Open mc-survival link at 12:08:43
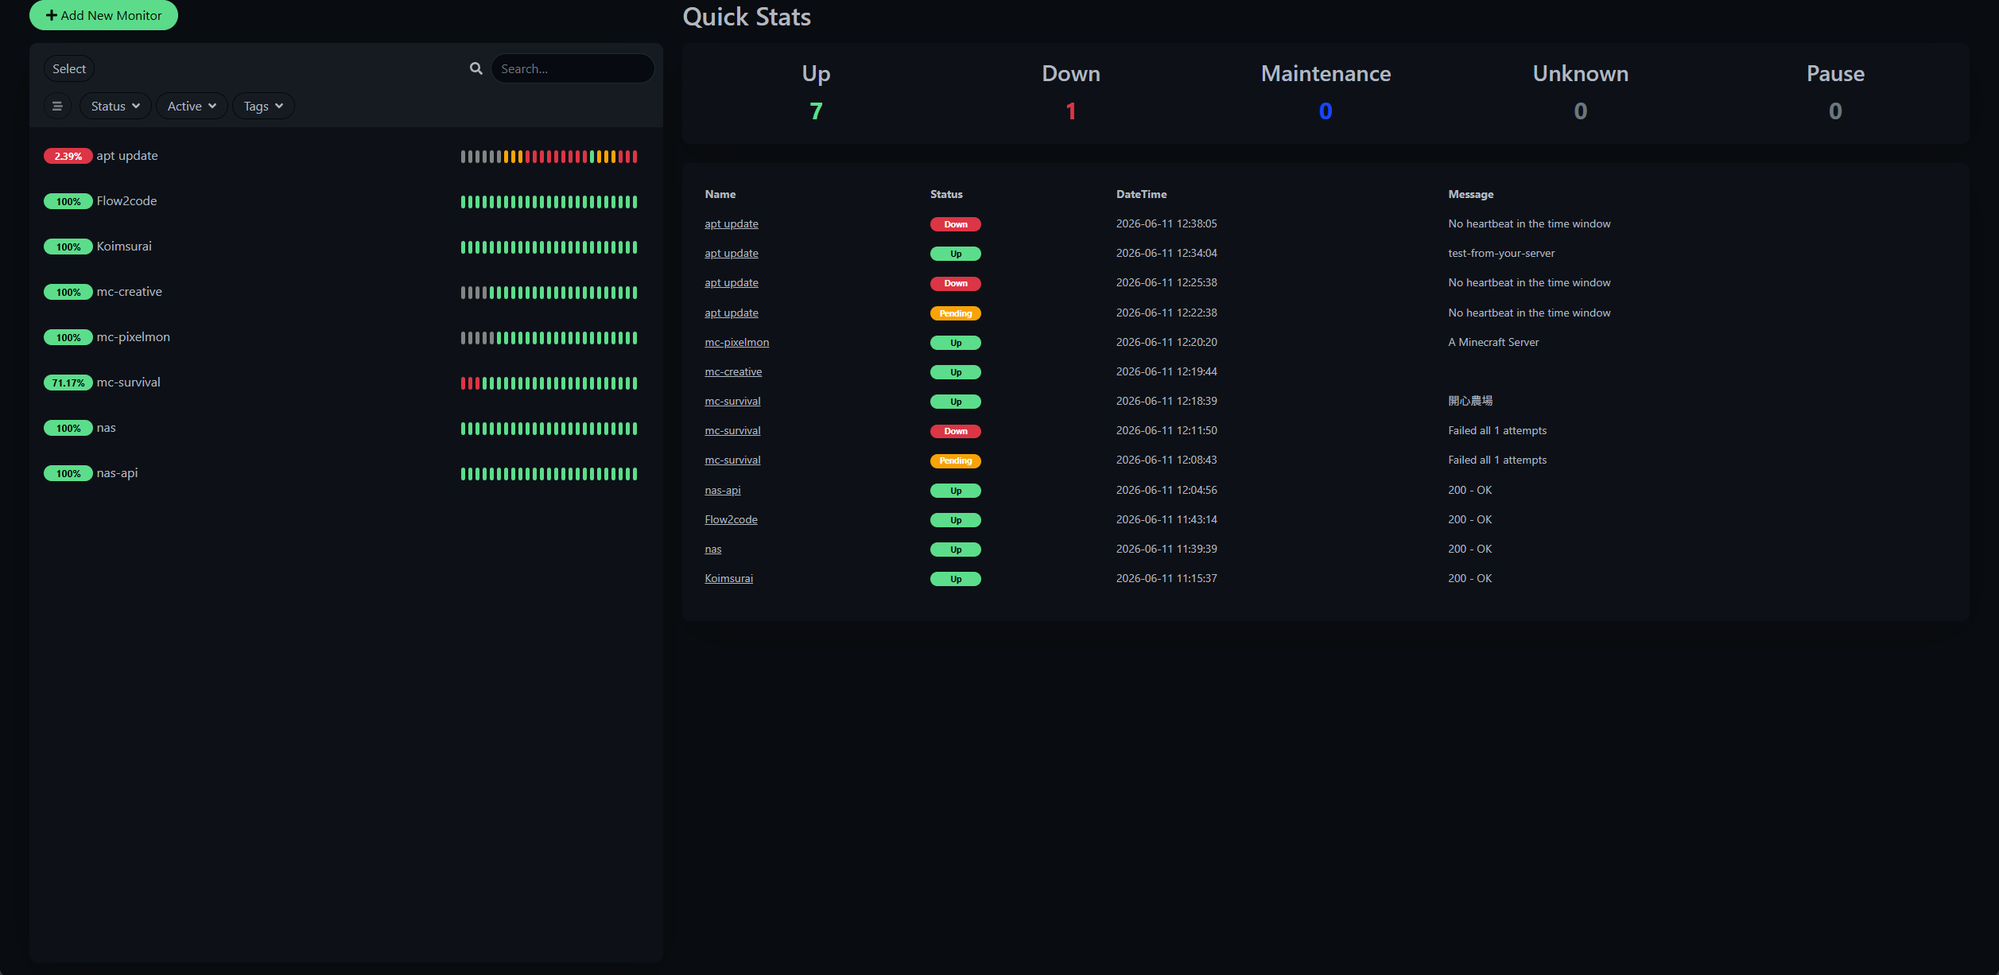 [x=732, y=460]
